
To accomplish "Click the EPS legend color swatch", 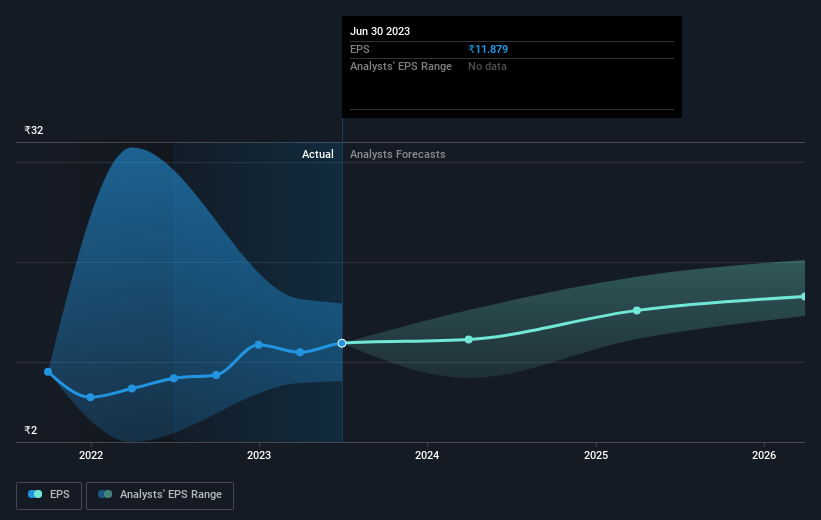I will click(x=35, y=494).
